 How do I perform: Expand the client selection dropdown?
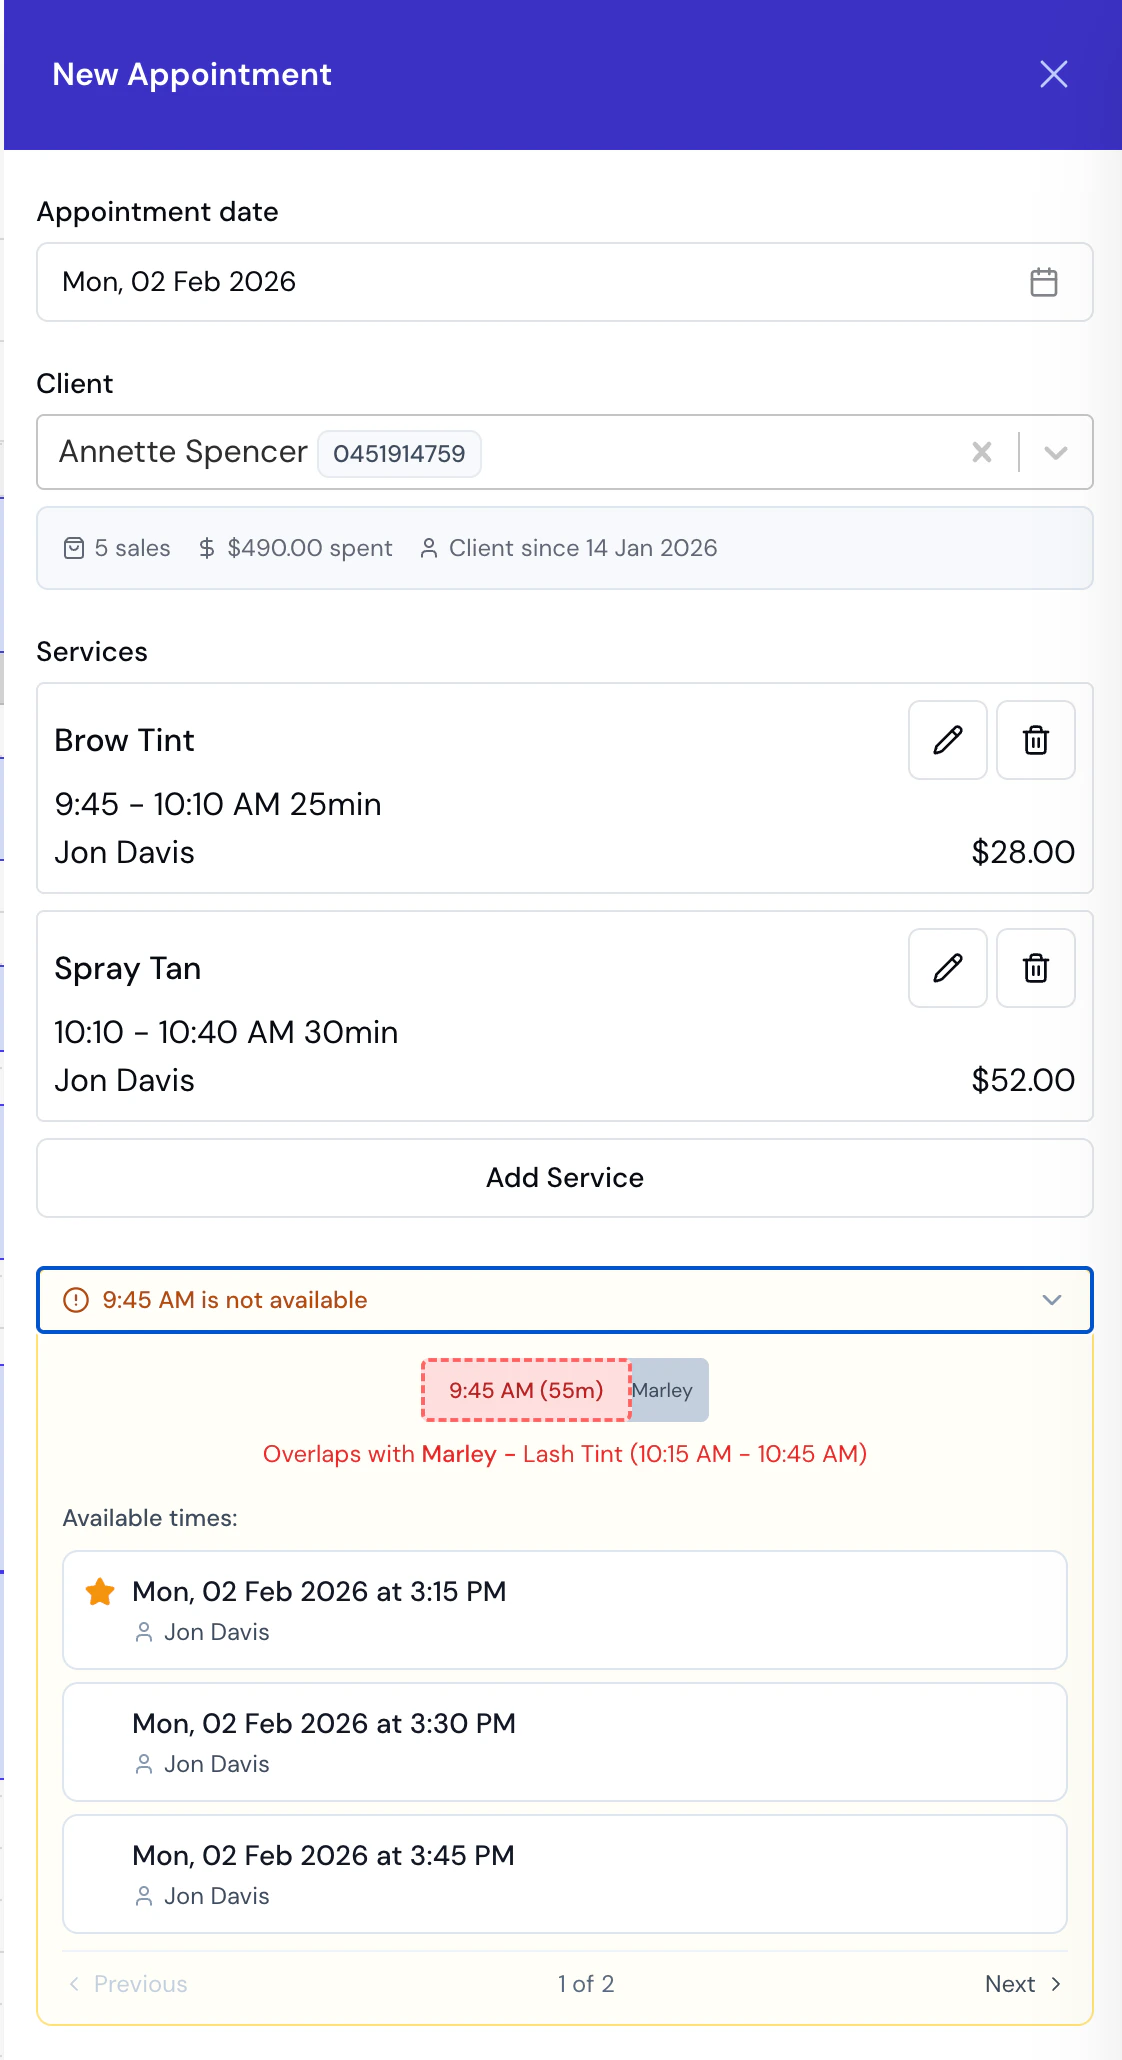pyautogui.click(x=1057, y=452)
